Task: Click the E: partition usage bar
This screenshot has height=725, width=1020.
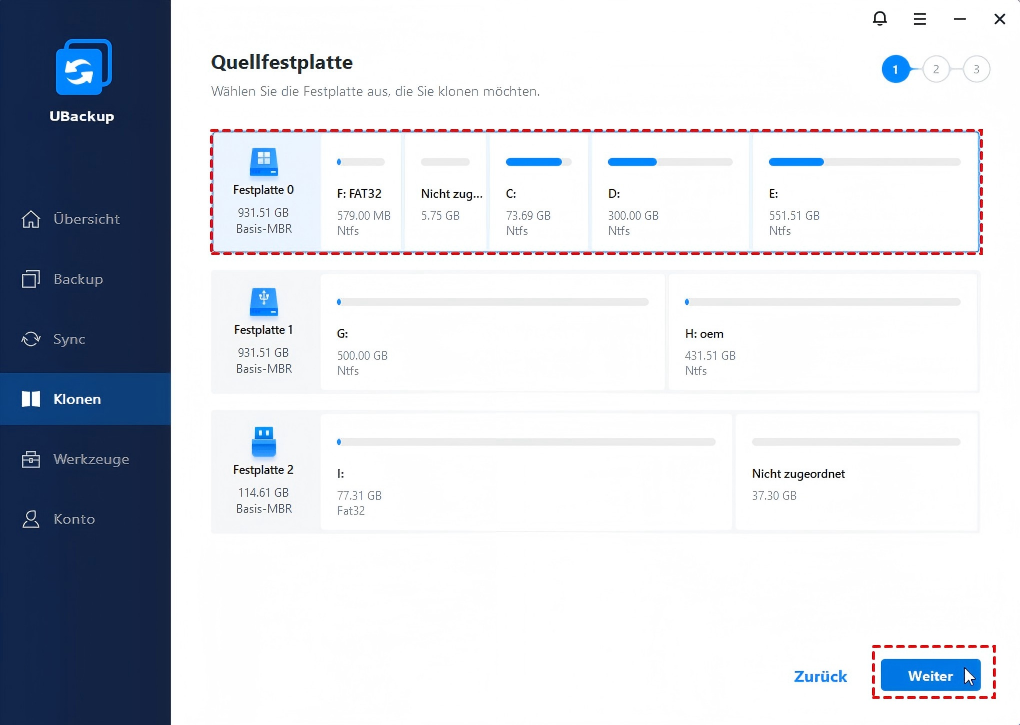Action: tap(864, 161)
